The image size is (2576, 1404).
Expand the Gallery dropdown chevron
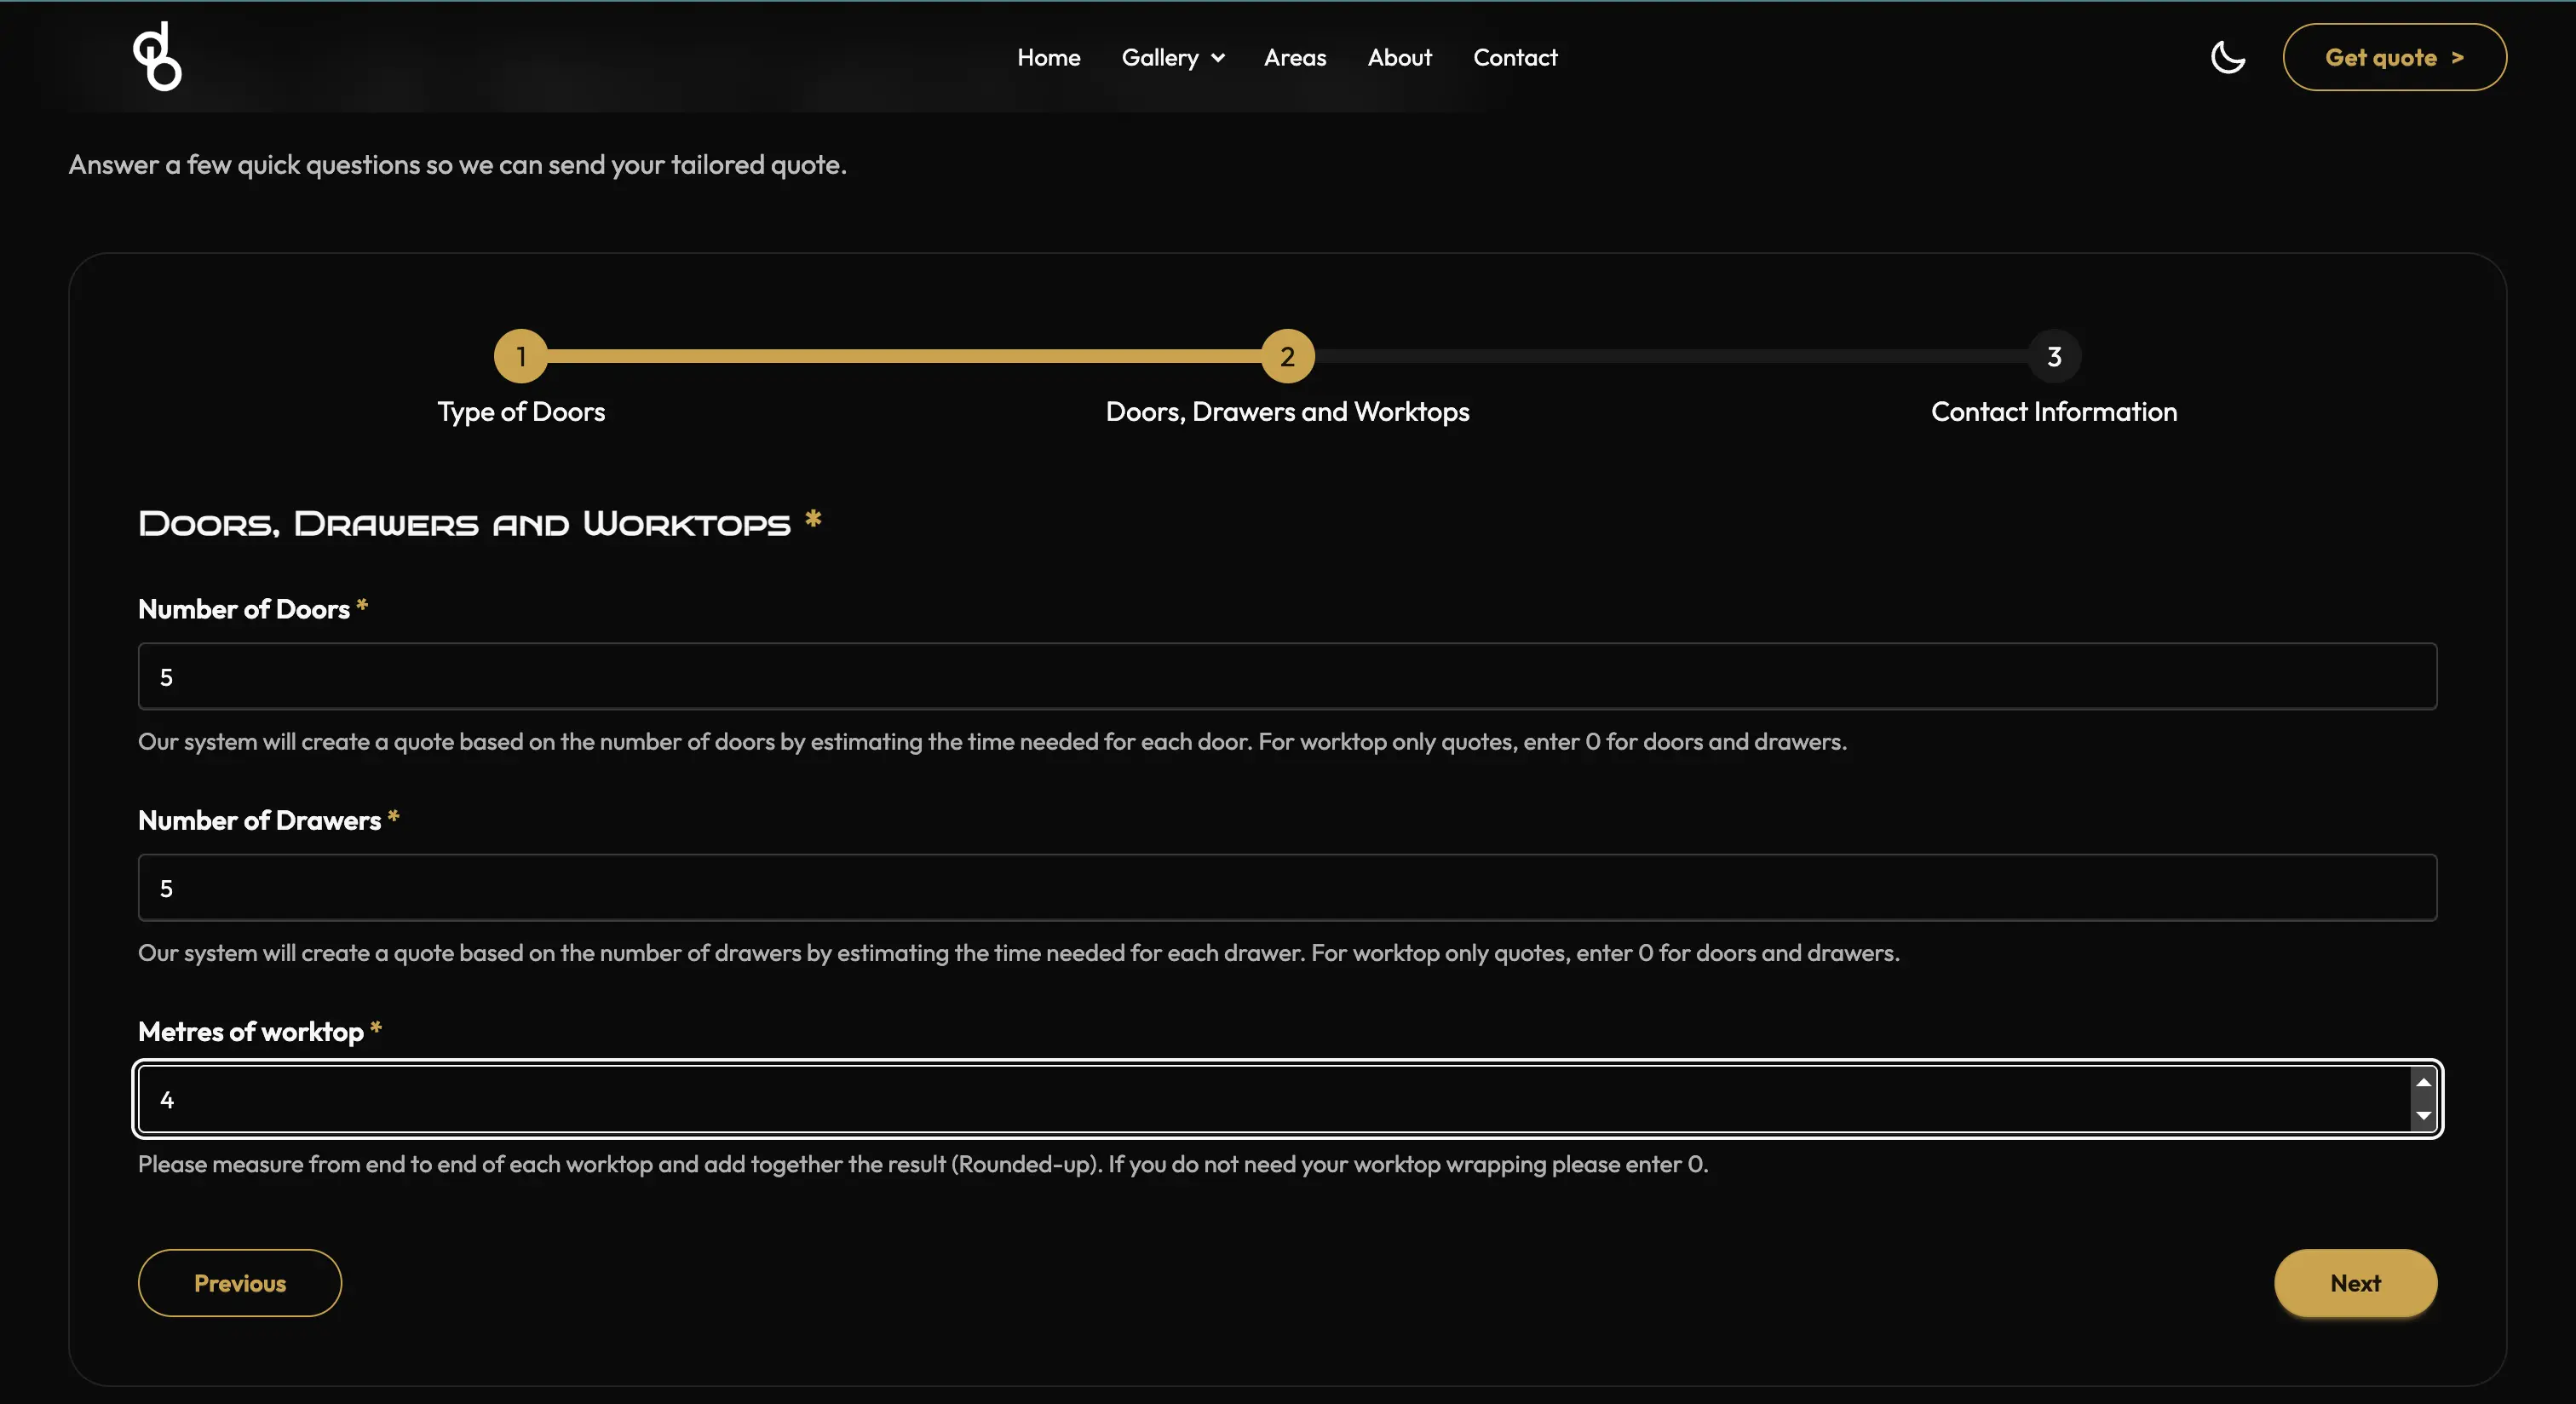[x=1218, y=58]
